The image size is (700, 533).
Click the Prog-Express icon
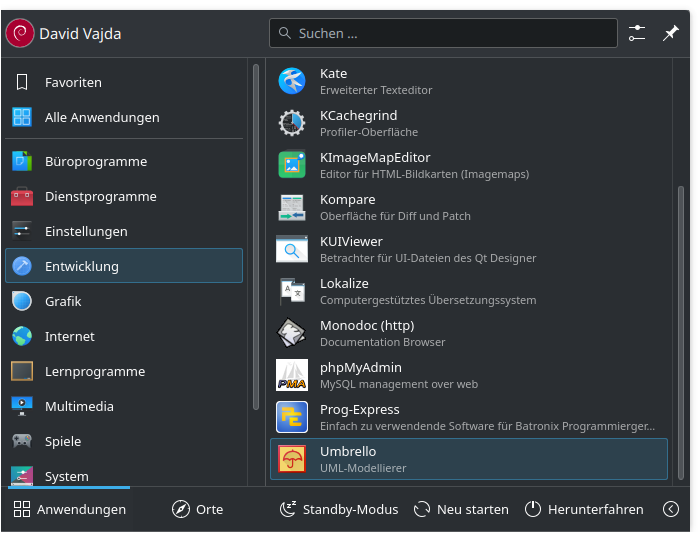pos(292,417)
